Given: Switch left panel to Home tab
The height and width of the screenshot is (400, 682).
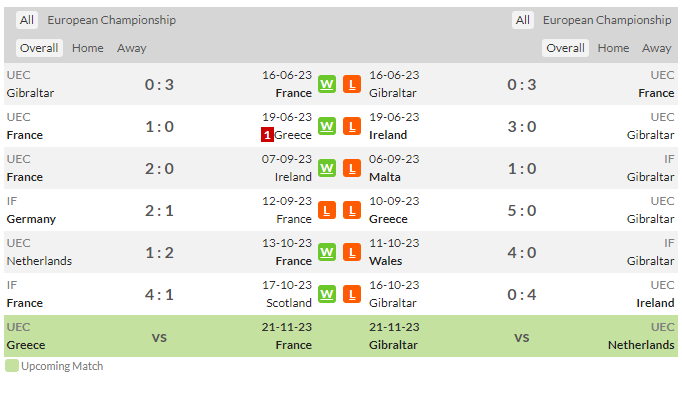Looking at the screenshot, I should (x=88, y=48).
